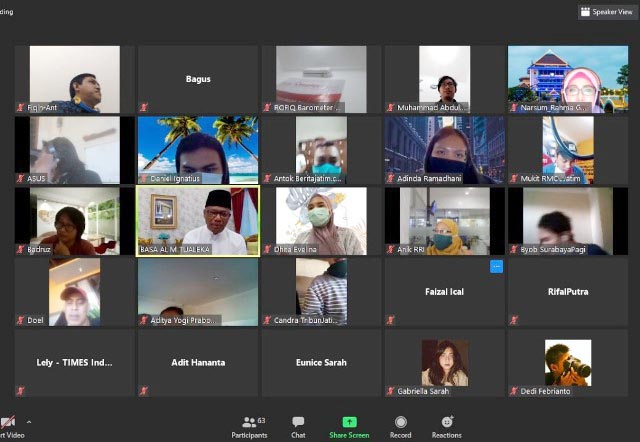Open more options on Faizal Ical tile
640x442 pixels.
point(496,266)
